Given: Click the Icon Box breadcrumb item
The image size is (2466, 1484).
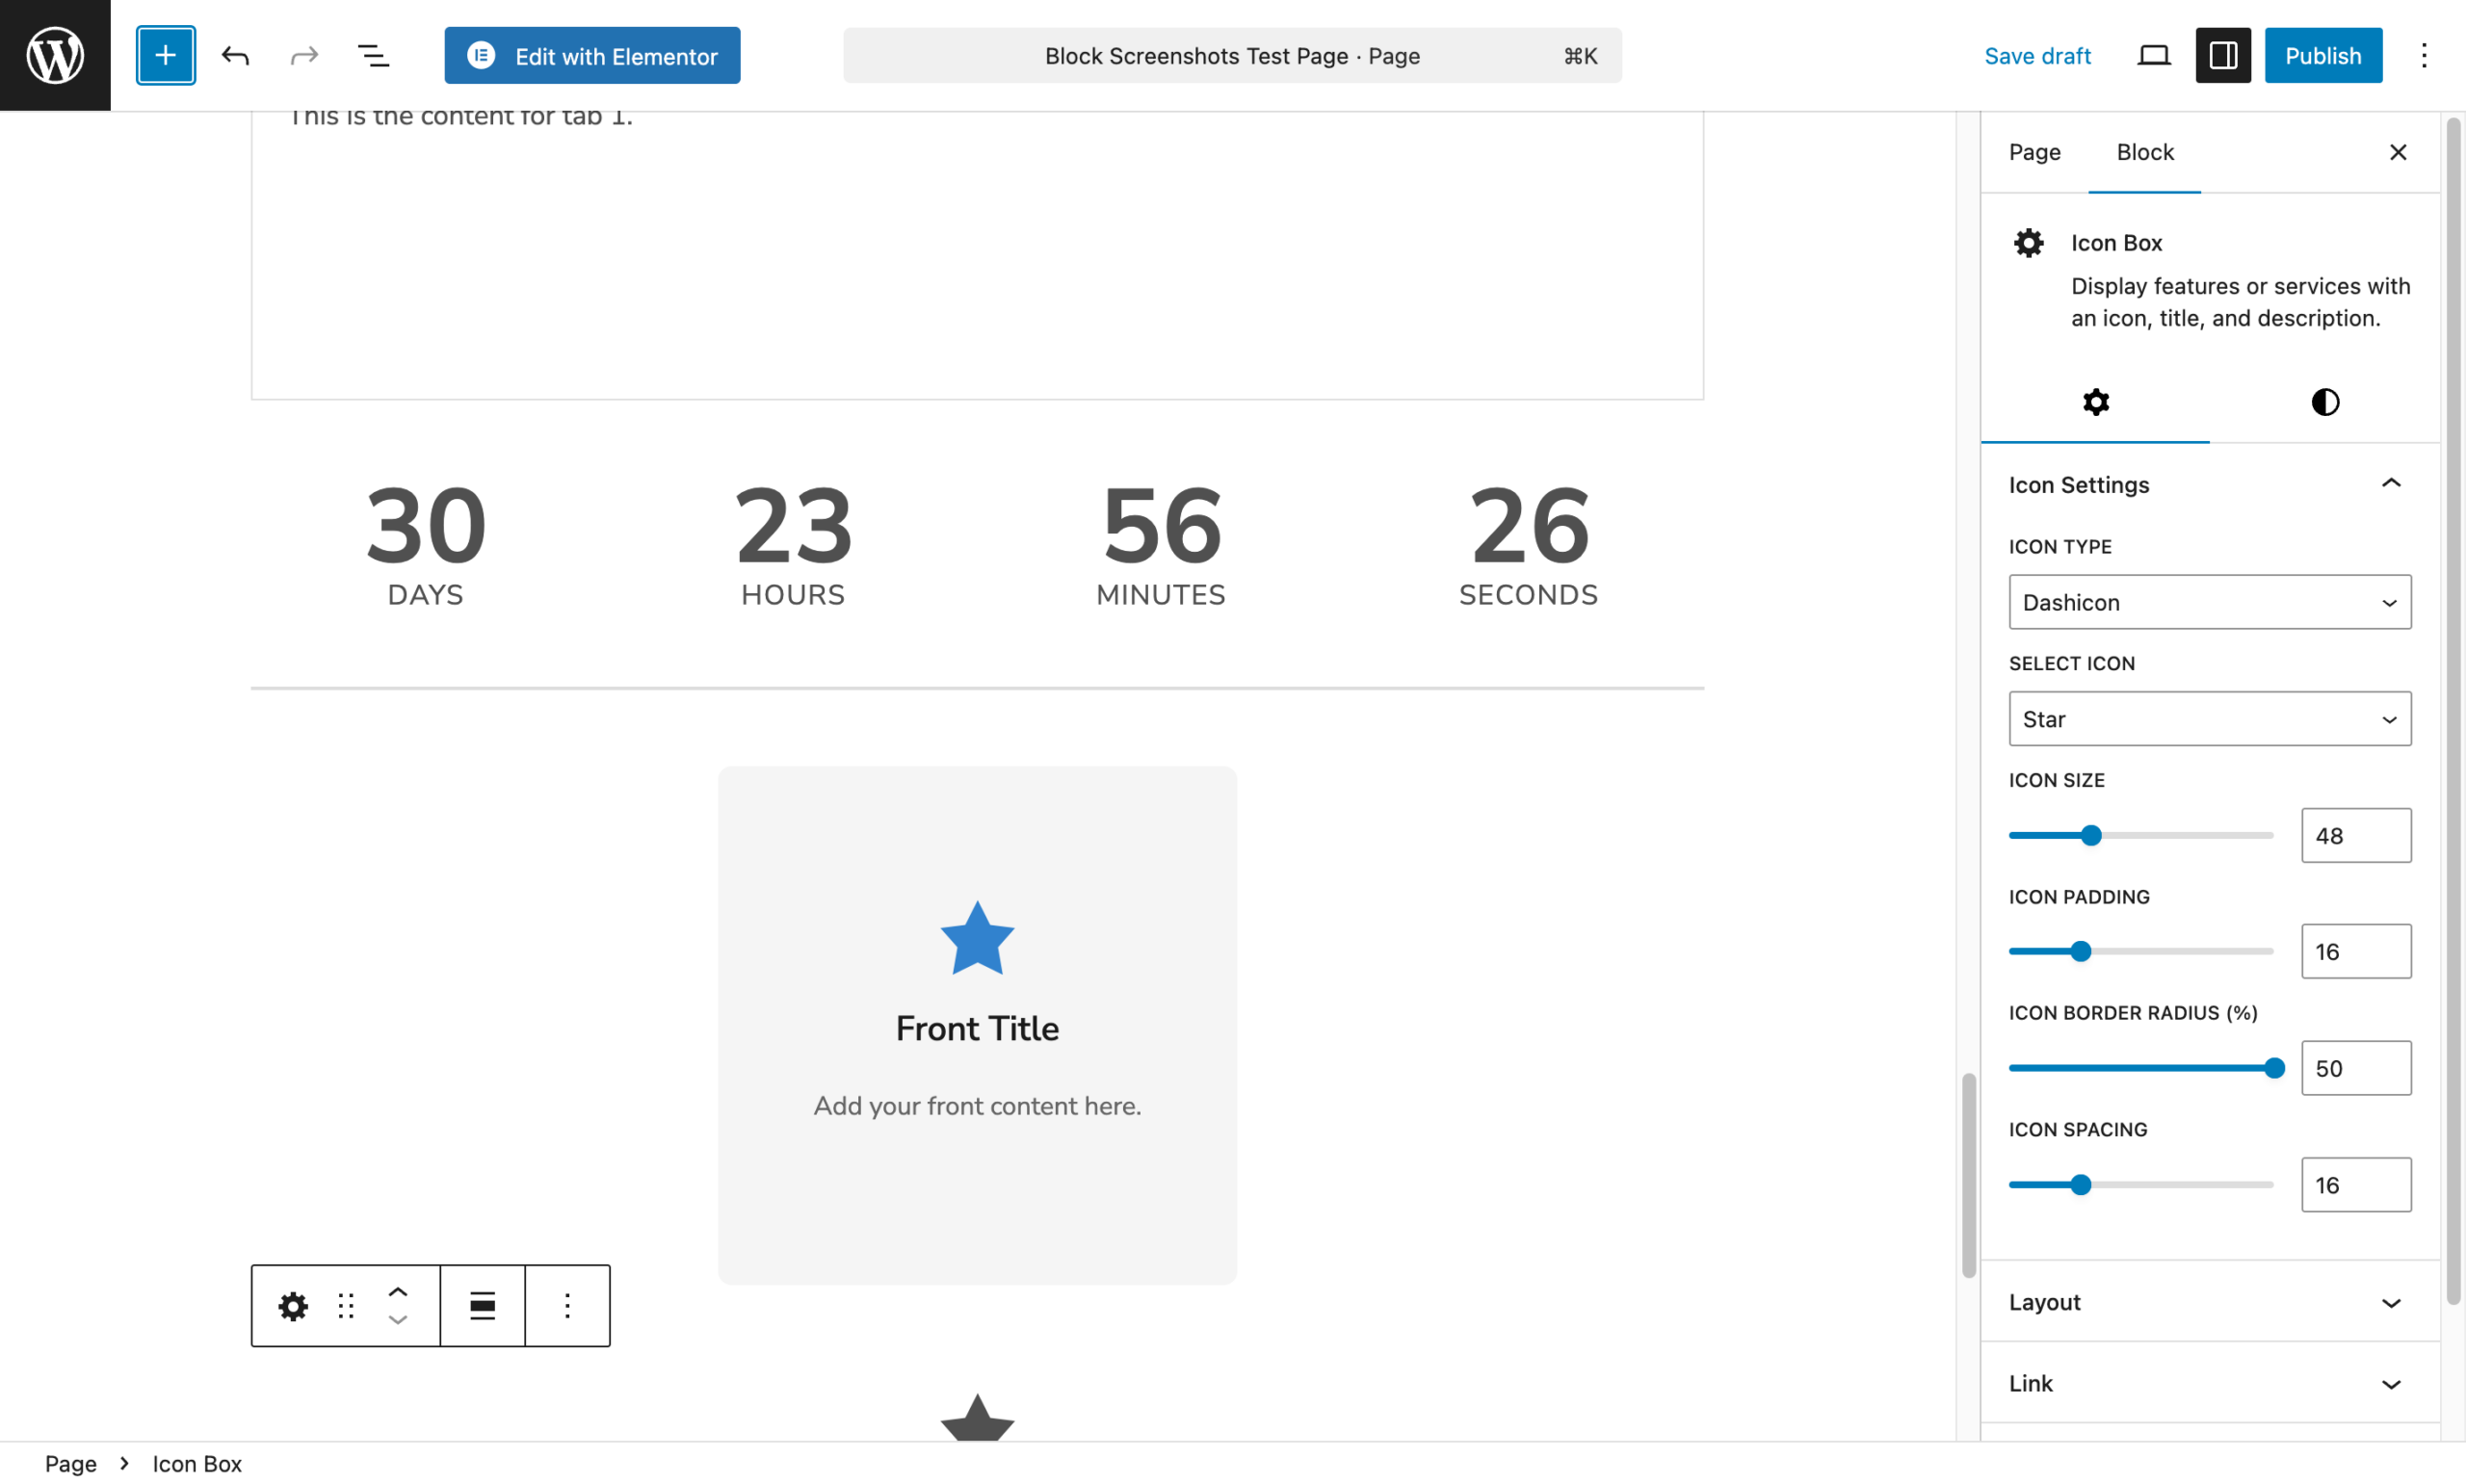Looking at the screenshot, I should [196, 1462].
